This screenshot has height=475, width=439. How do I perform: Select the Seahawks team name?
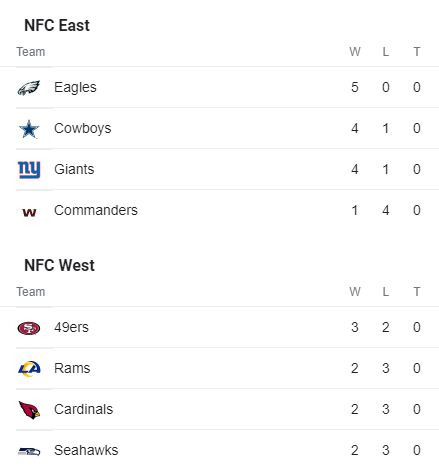86,450
